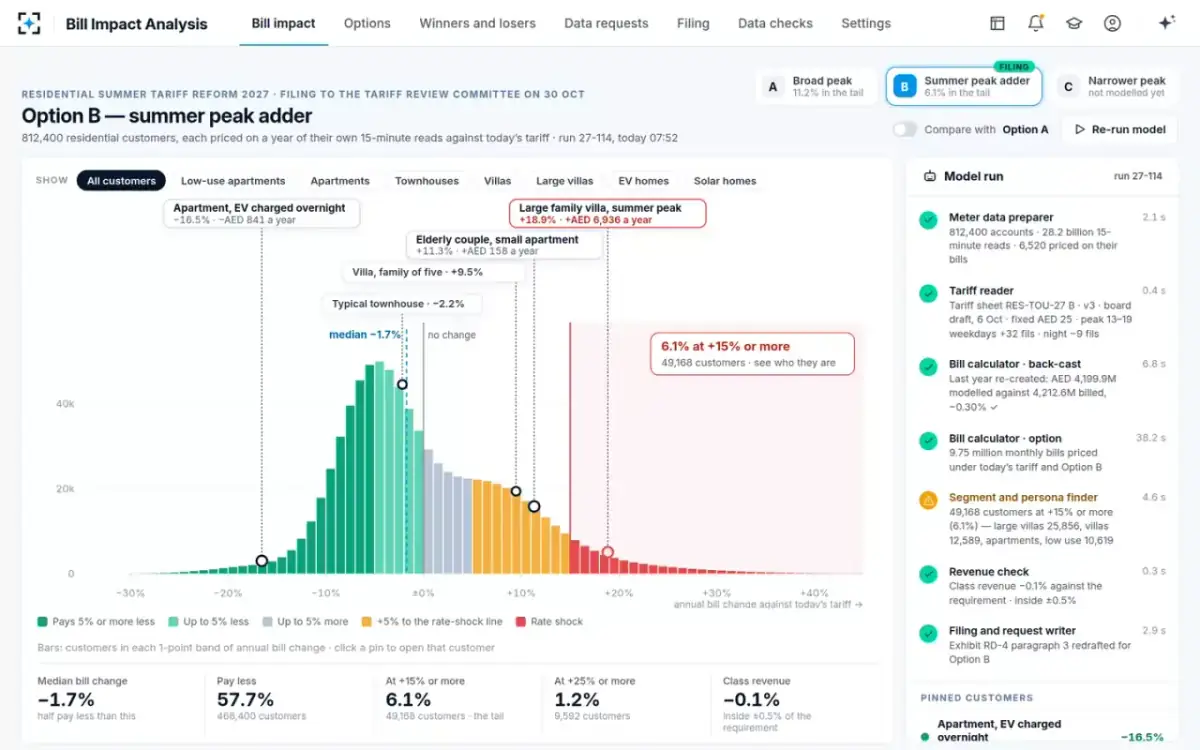Open Winners and losers tab
The width and height of the screenshot is (1200, 750).
click(477, 23)
